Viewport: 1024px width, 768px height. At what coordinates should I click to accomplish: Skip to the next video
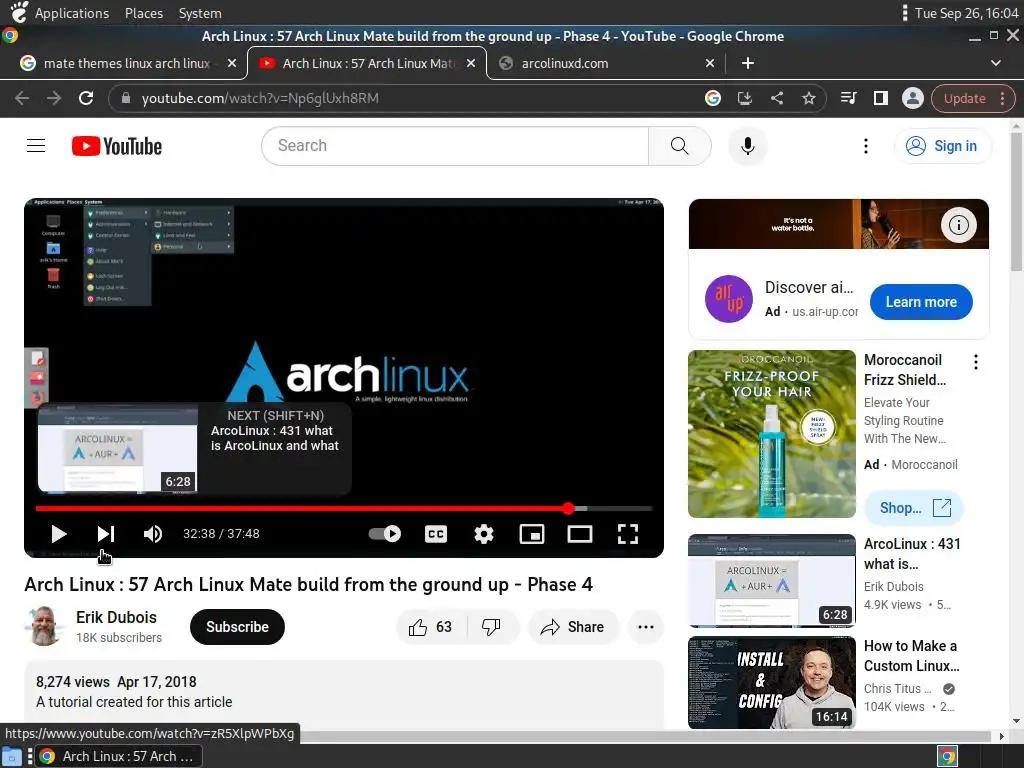(x=106, y=534)
